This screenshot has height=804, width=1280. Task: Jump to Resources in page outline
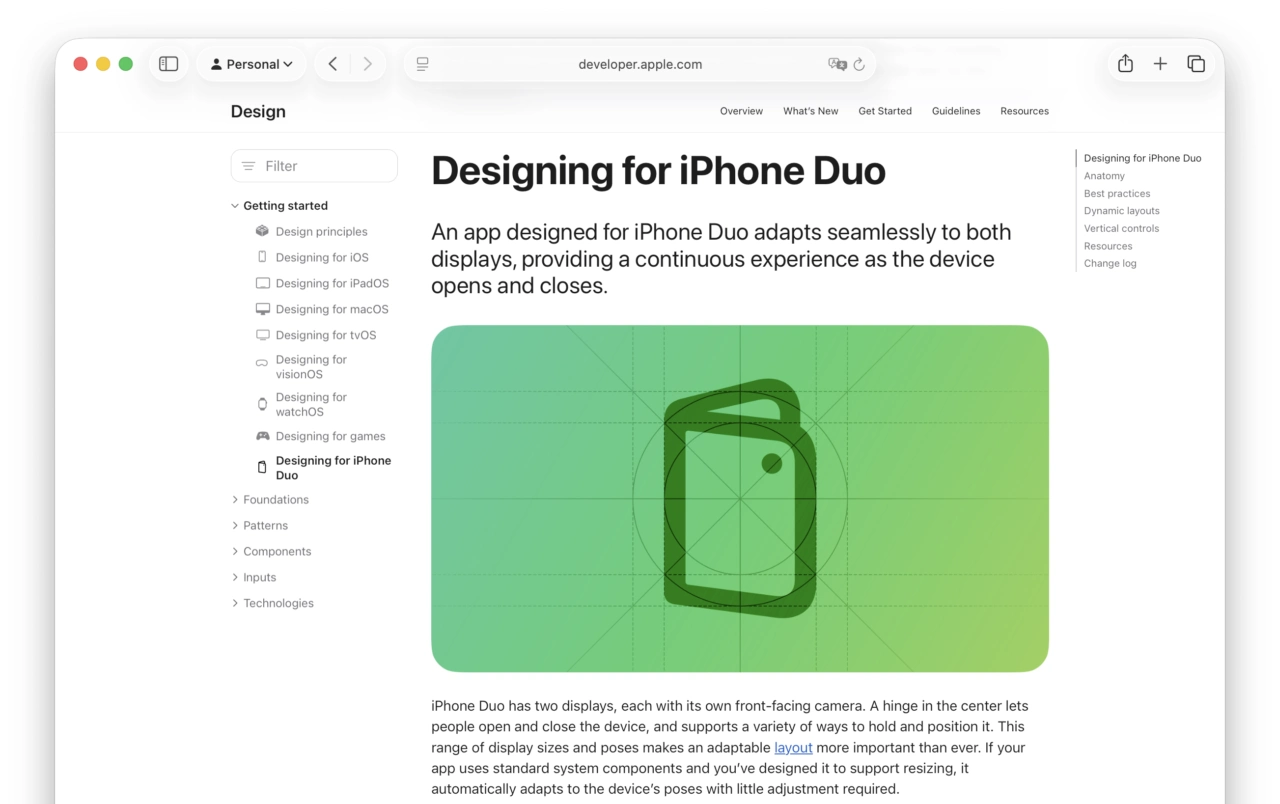point(1108,246)
